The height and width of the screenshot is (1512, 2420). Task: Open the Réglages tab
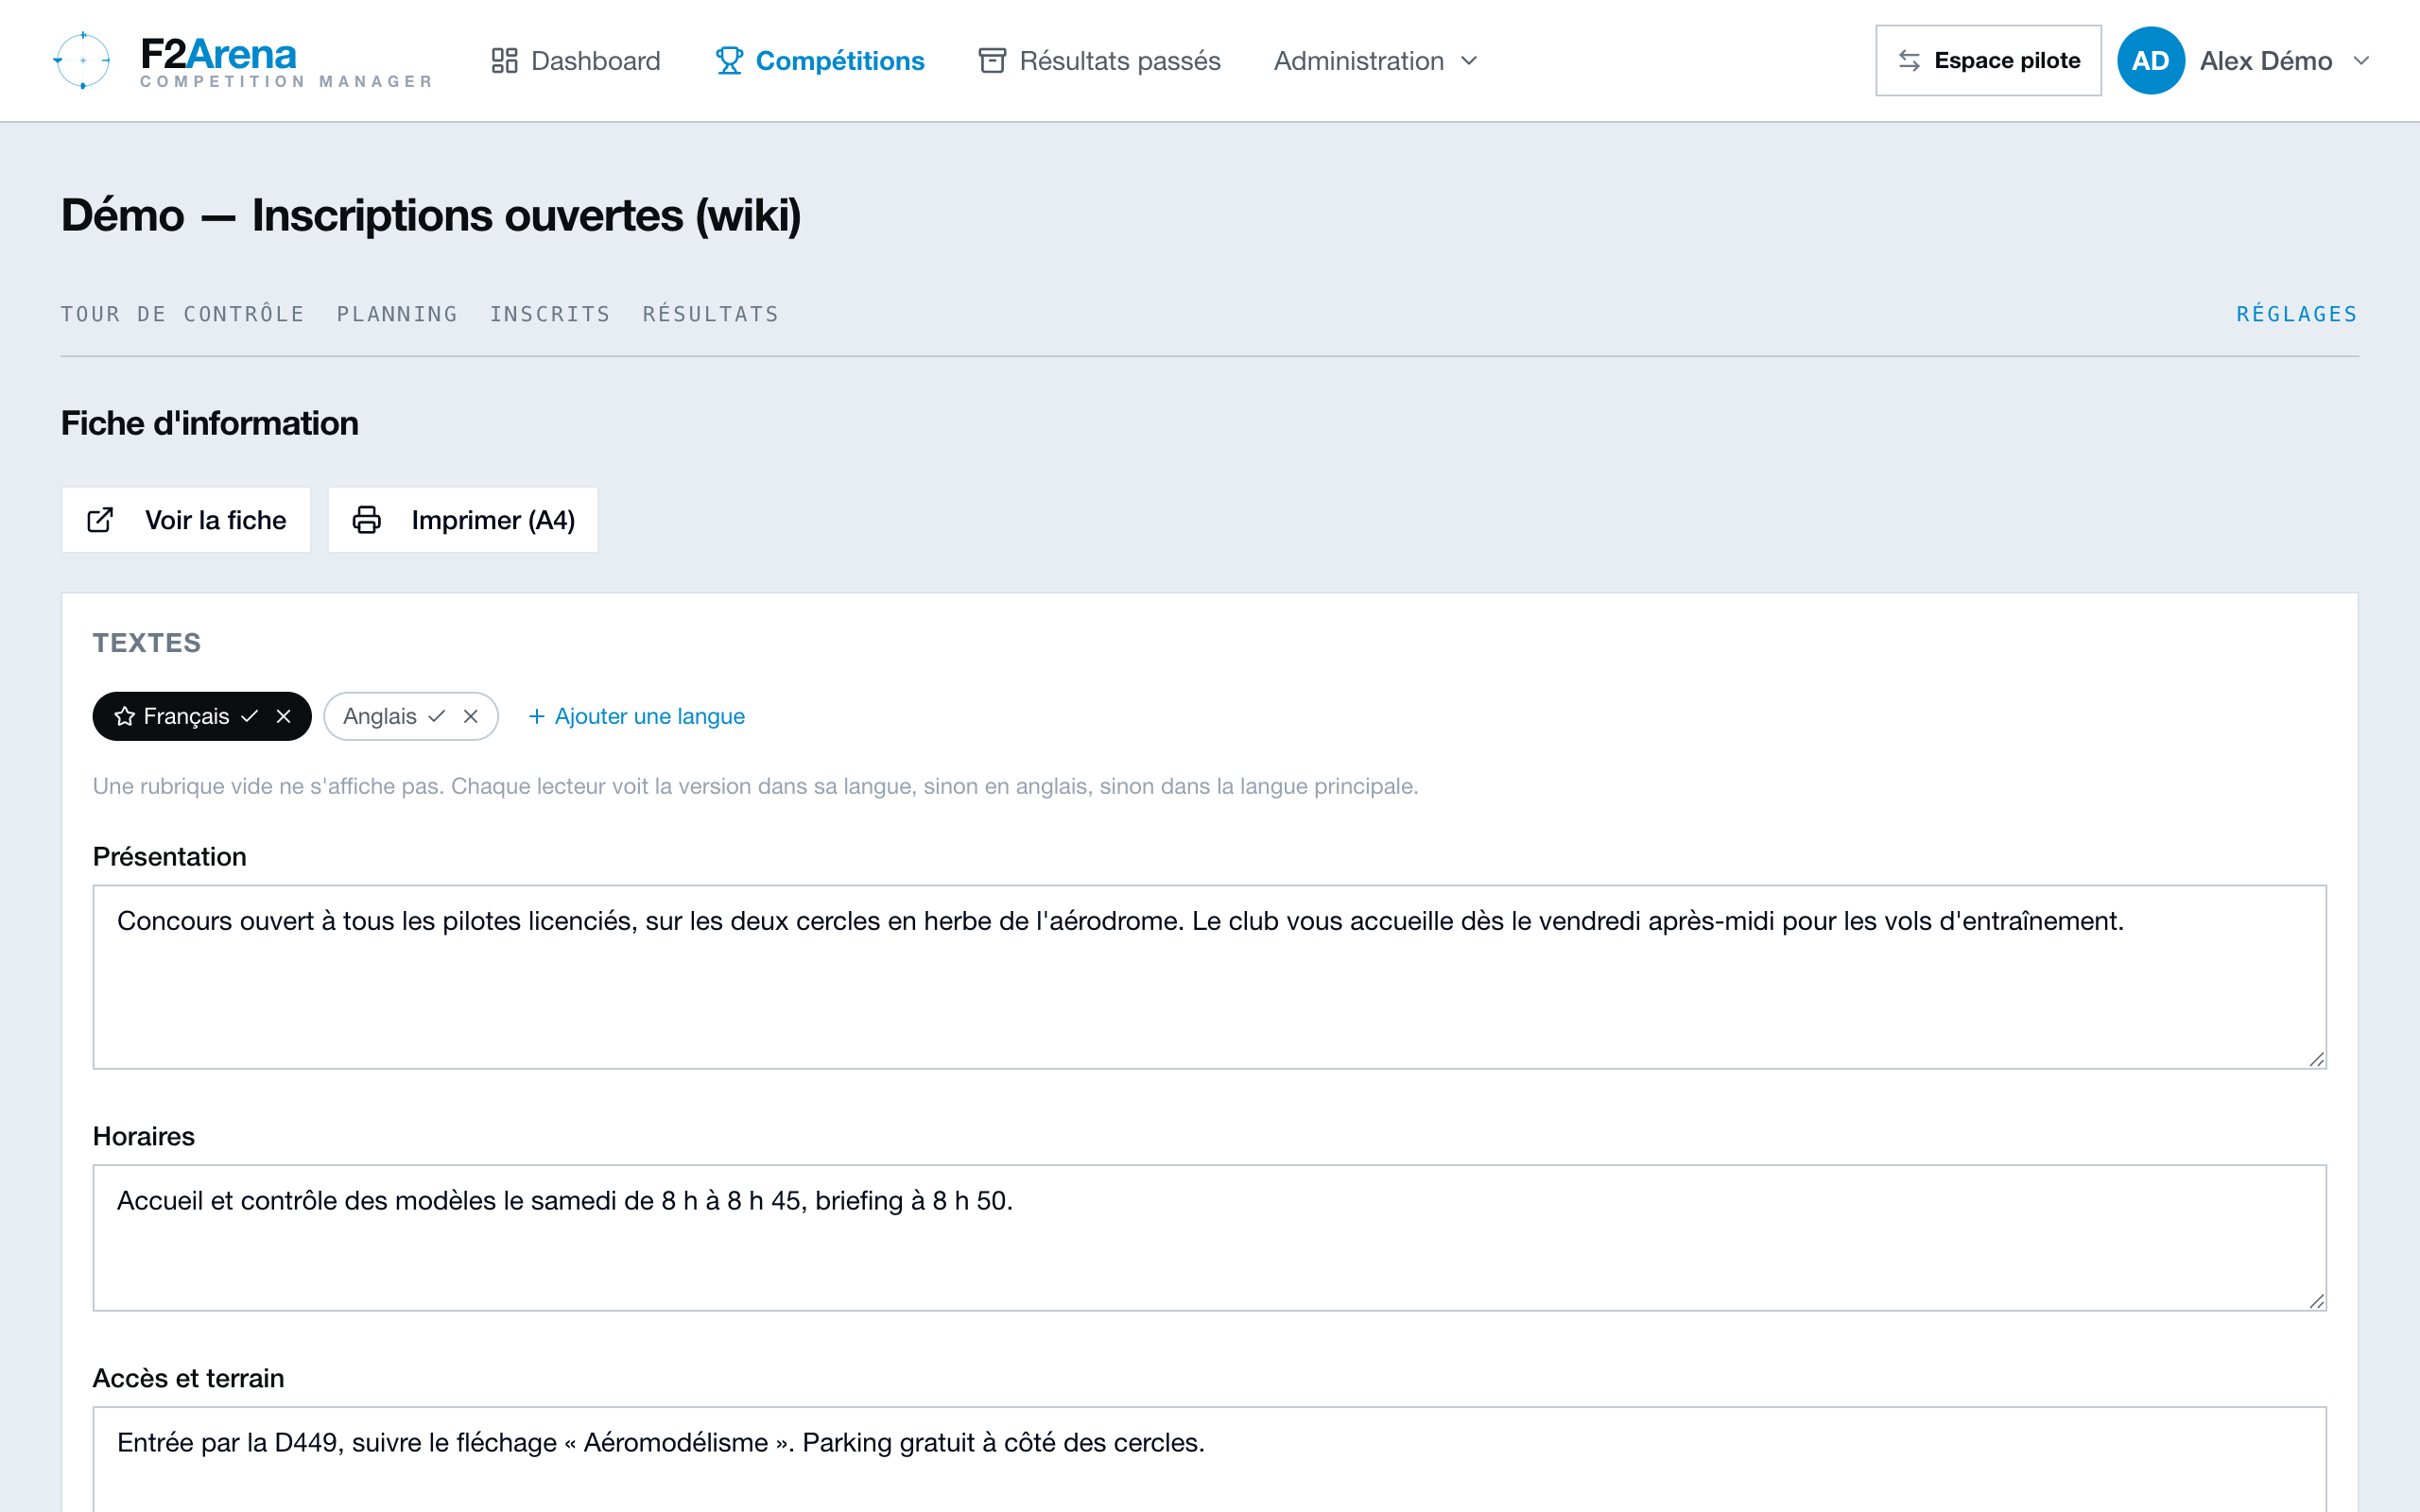click(x=2297, y=314)
